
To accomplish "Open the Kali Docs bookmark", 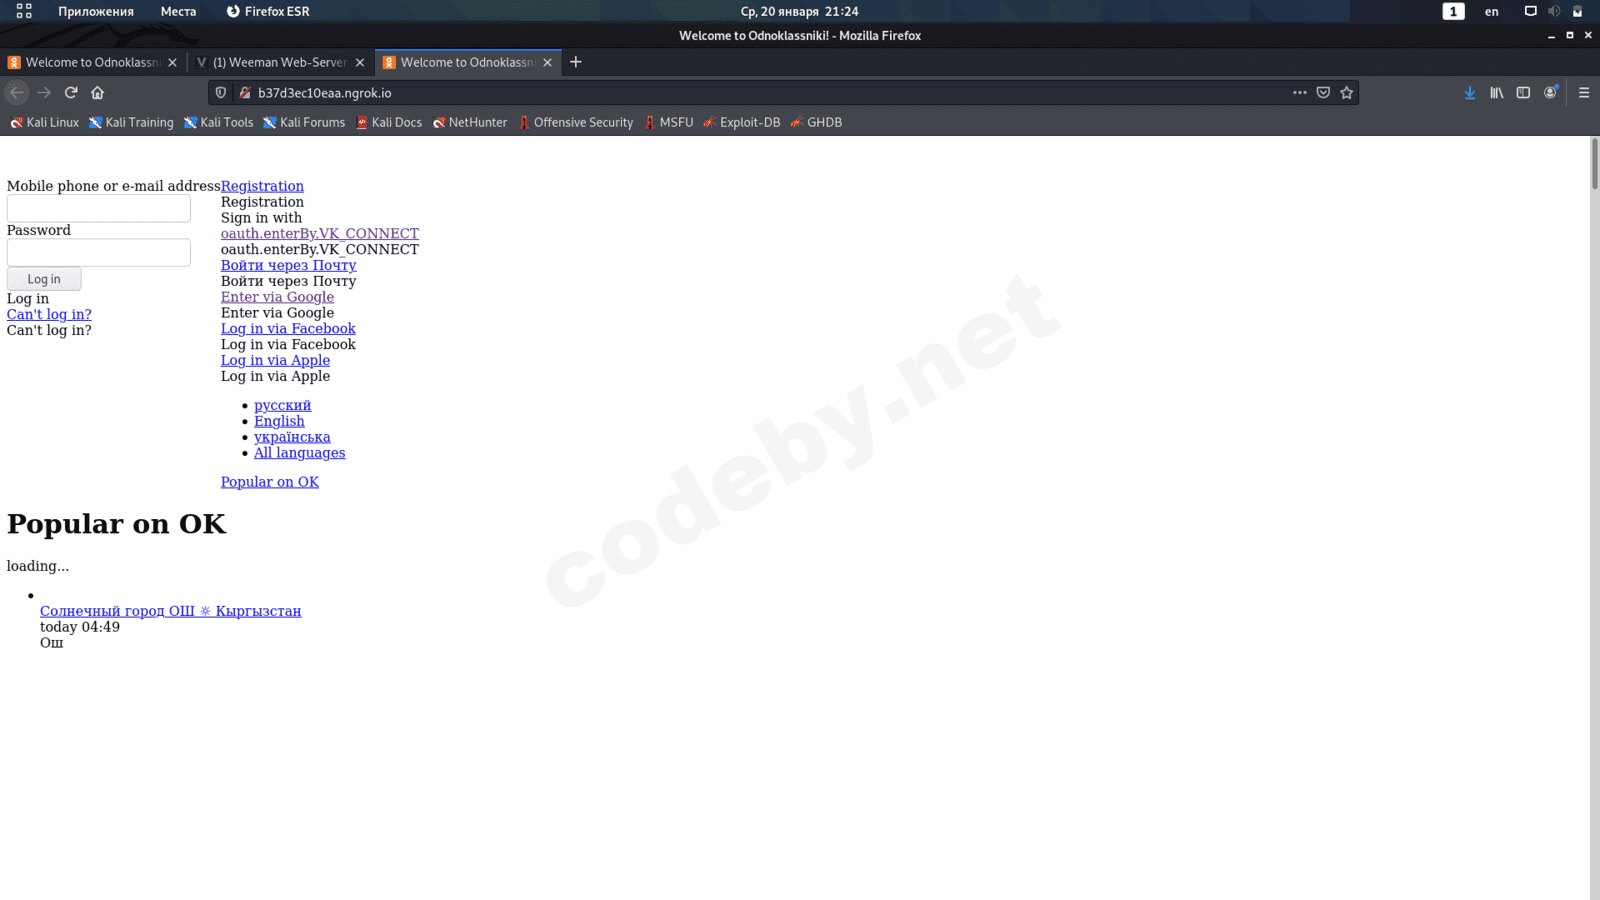I will 389,123.
